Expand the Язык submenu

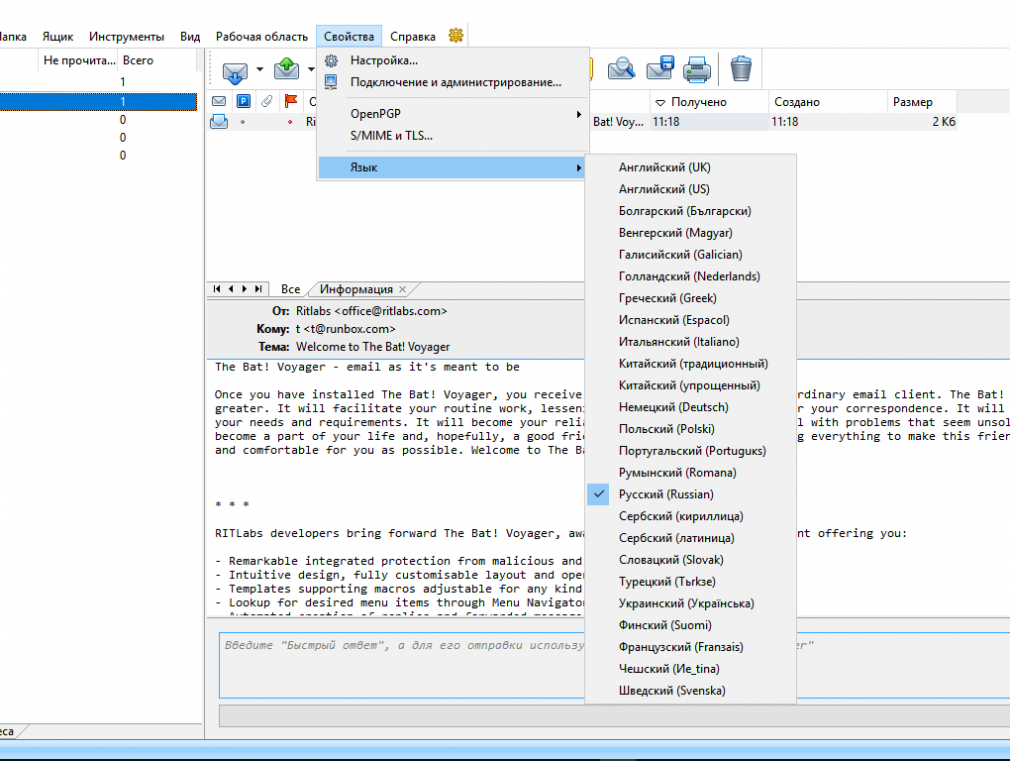coord(453,168)
